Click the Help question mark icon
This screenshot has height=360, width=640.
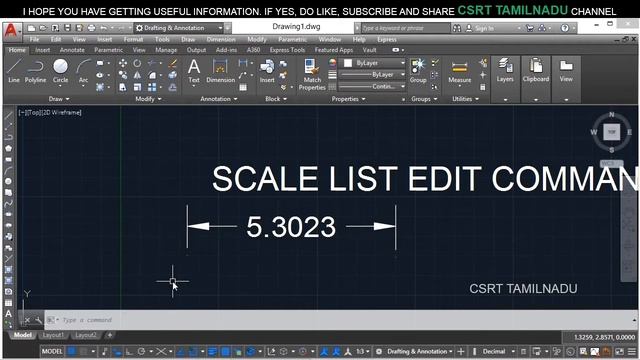coord(565,28)
